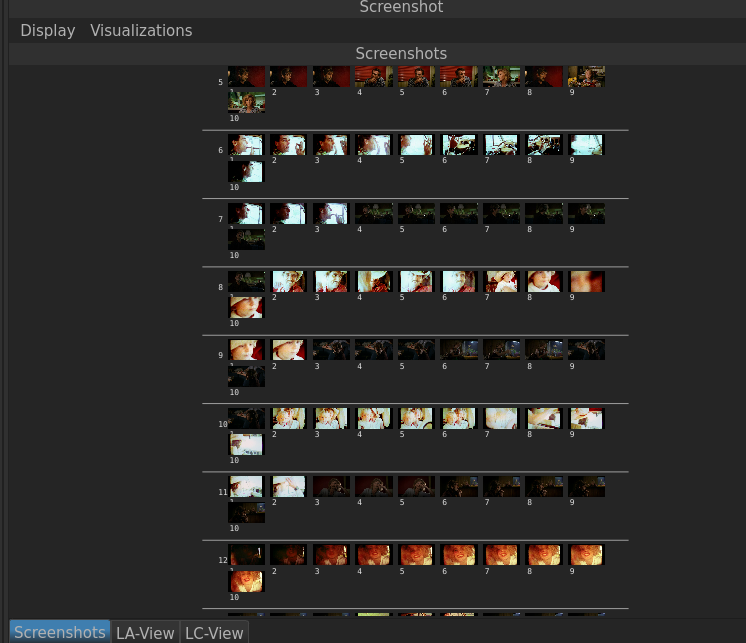Select screenshot 6 in segment 12

point(459,555)
